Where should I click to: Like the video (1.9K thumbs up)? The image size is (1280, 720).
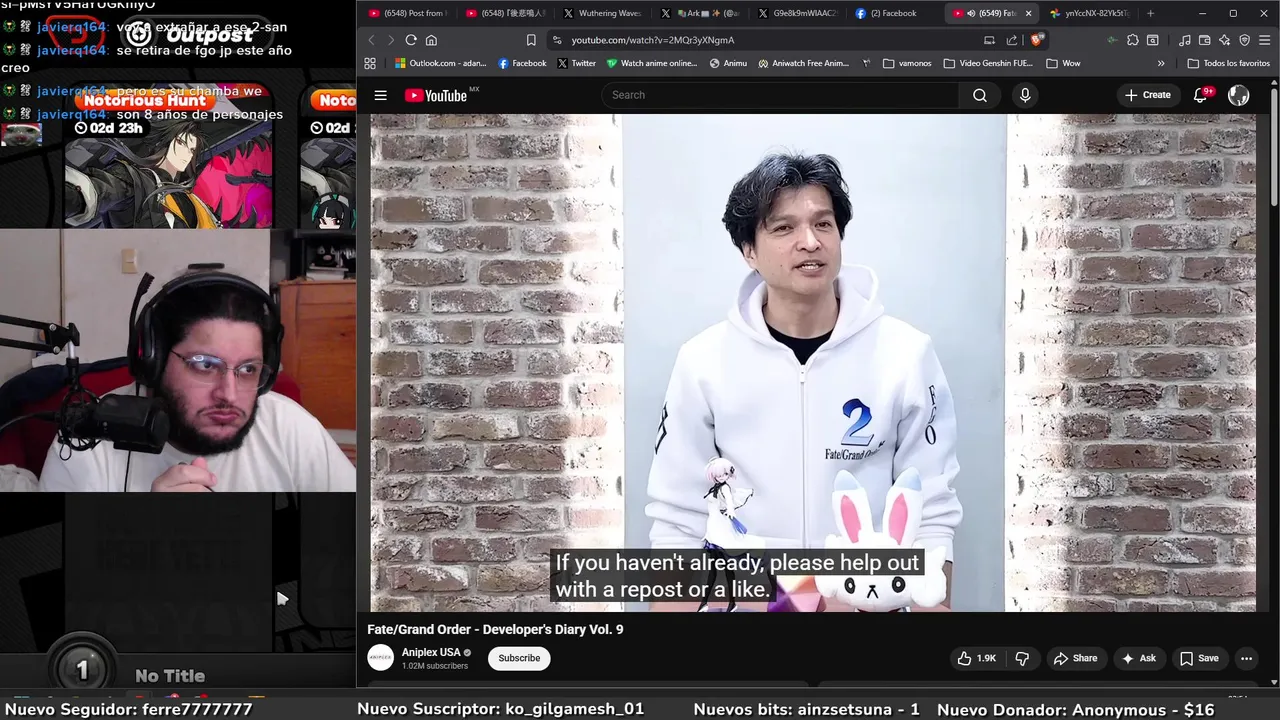pyautogui.click(x=976, y=658)
